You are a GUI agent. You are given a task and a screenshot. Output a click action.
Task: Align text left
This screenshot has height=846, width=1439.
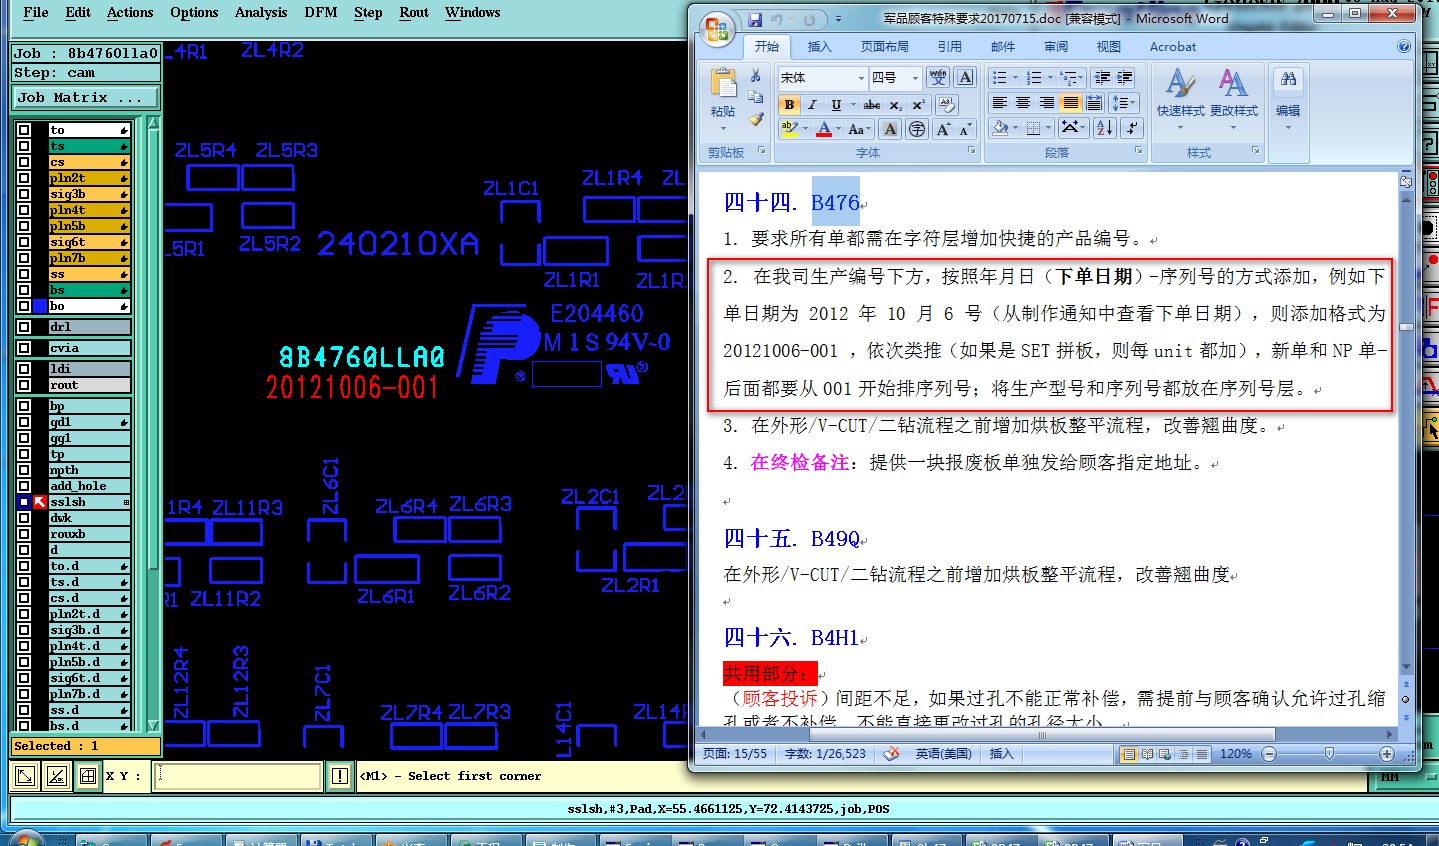(999, 103)
